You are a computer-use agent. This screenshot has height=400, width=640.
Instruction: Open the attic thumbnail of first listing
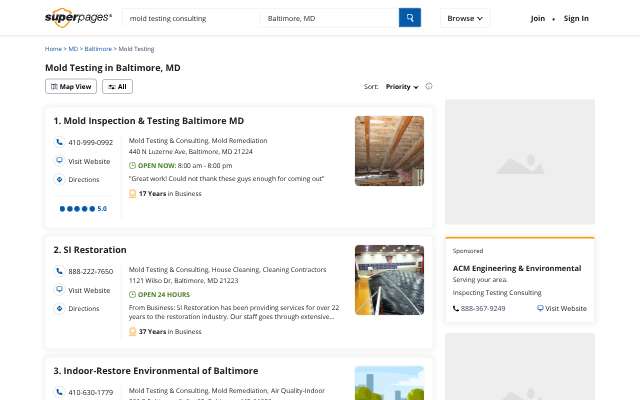point(389,151)
